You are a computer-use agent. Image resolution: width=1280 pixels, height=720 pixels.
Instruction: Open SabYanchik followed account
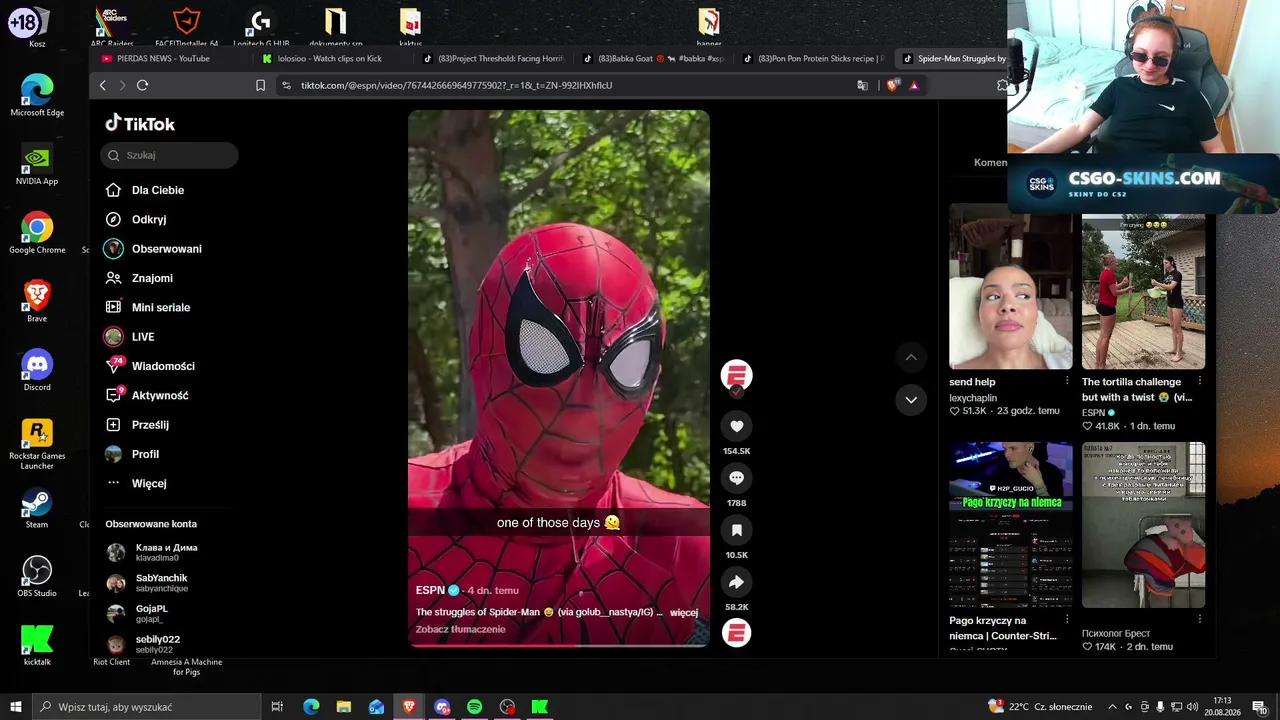click(147, 583)
